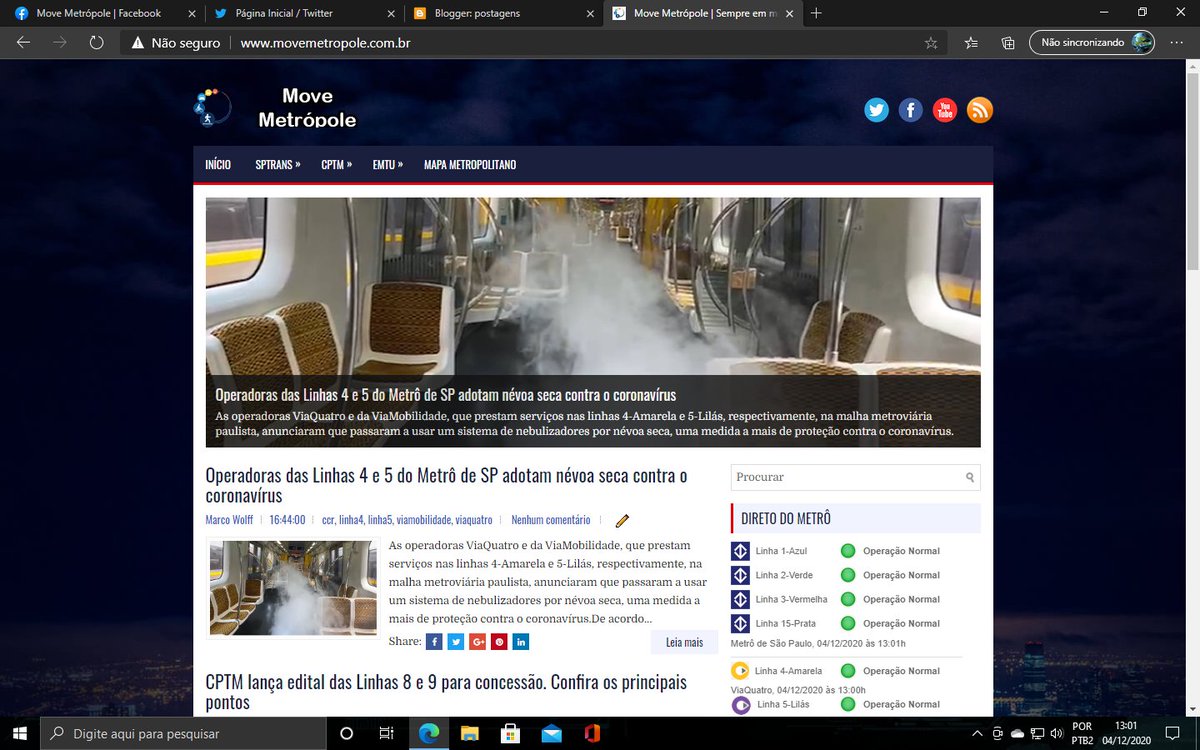Click the Não seguro warning icon
The width and height of the screenshot is (1200, 750).
(138, 43)
